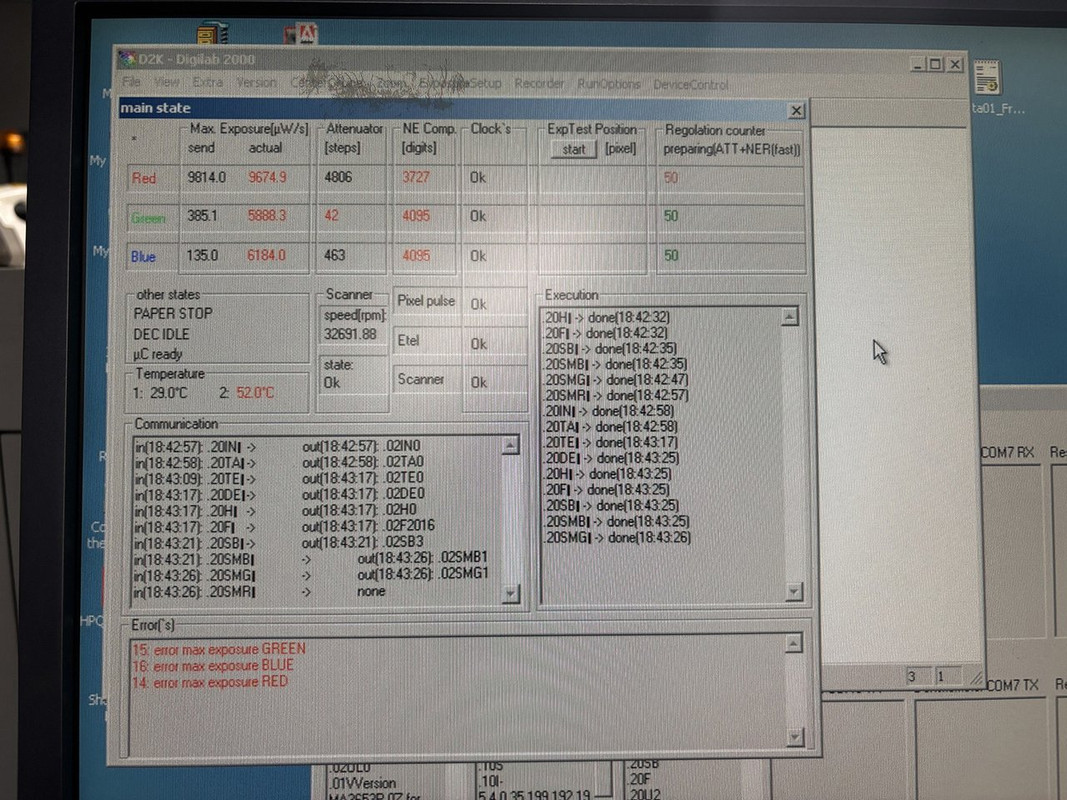Select the error line '14: error max exposure RED'
Screen dimensions: 1067x800
(210, 682)
